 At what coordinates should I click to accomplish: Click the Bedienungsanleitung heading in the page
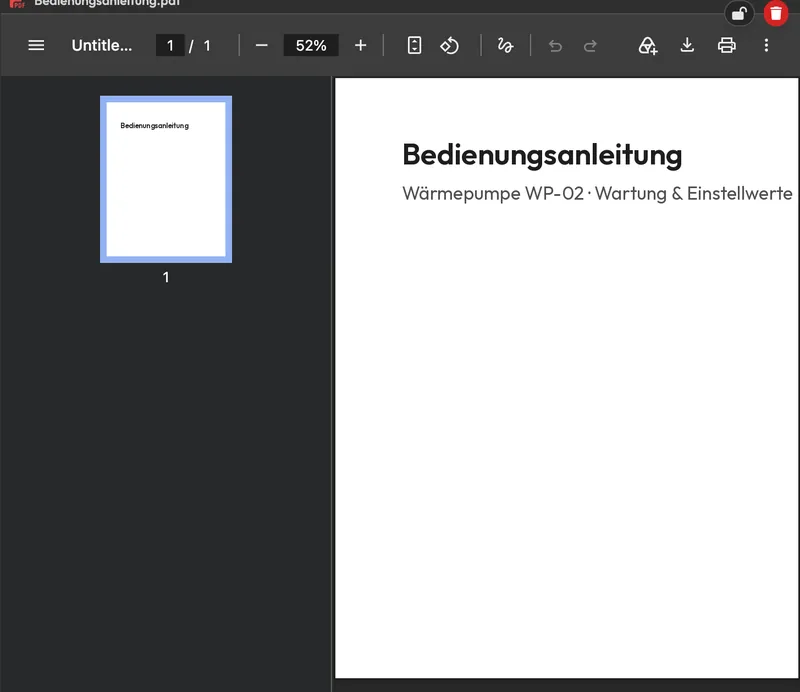(542, 155)
